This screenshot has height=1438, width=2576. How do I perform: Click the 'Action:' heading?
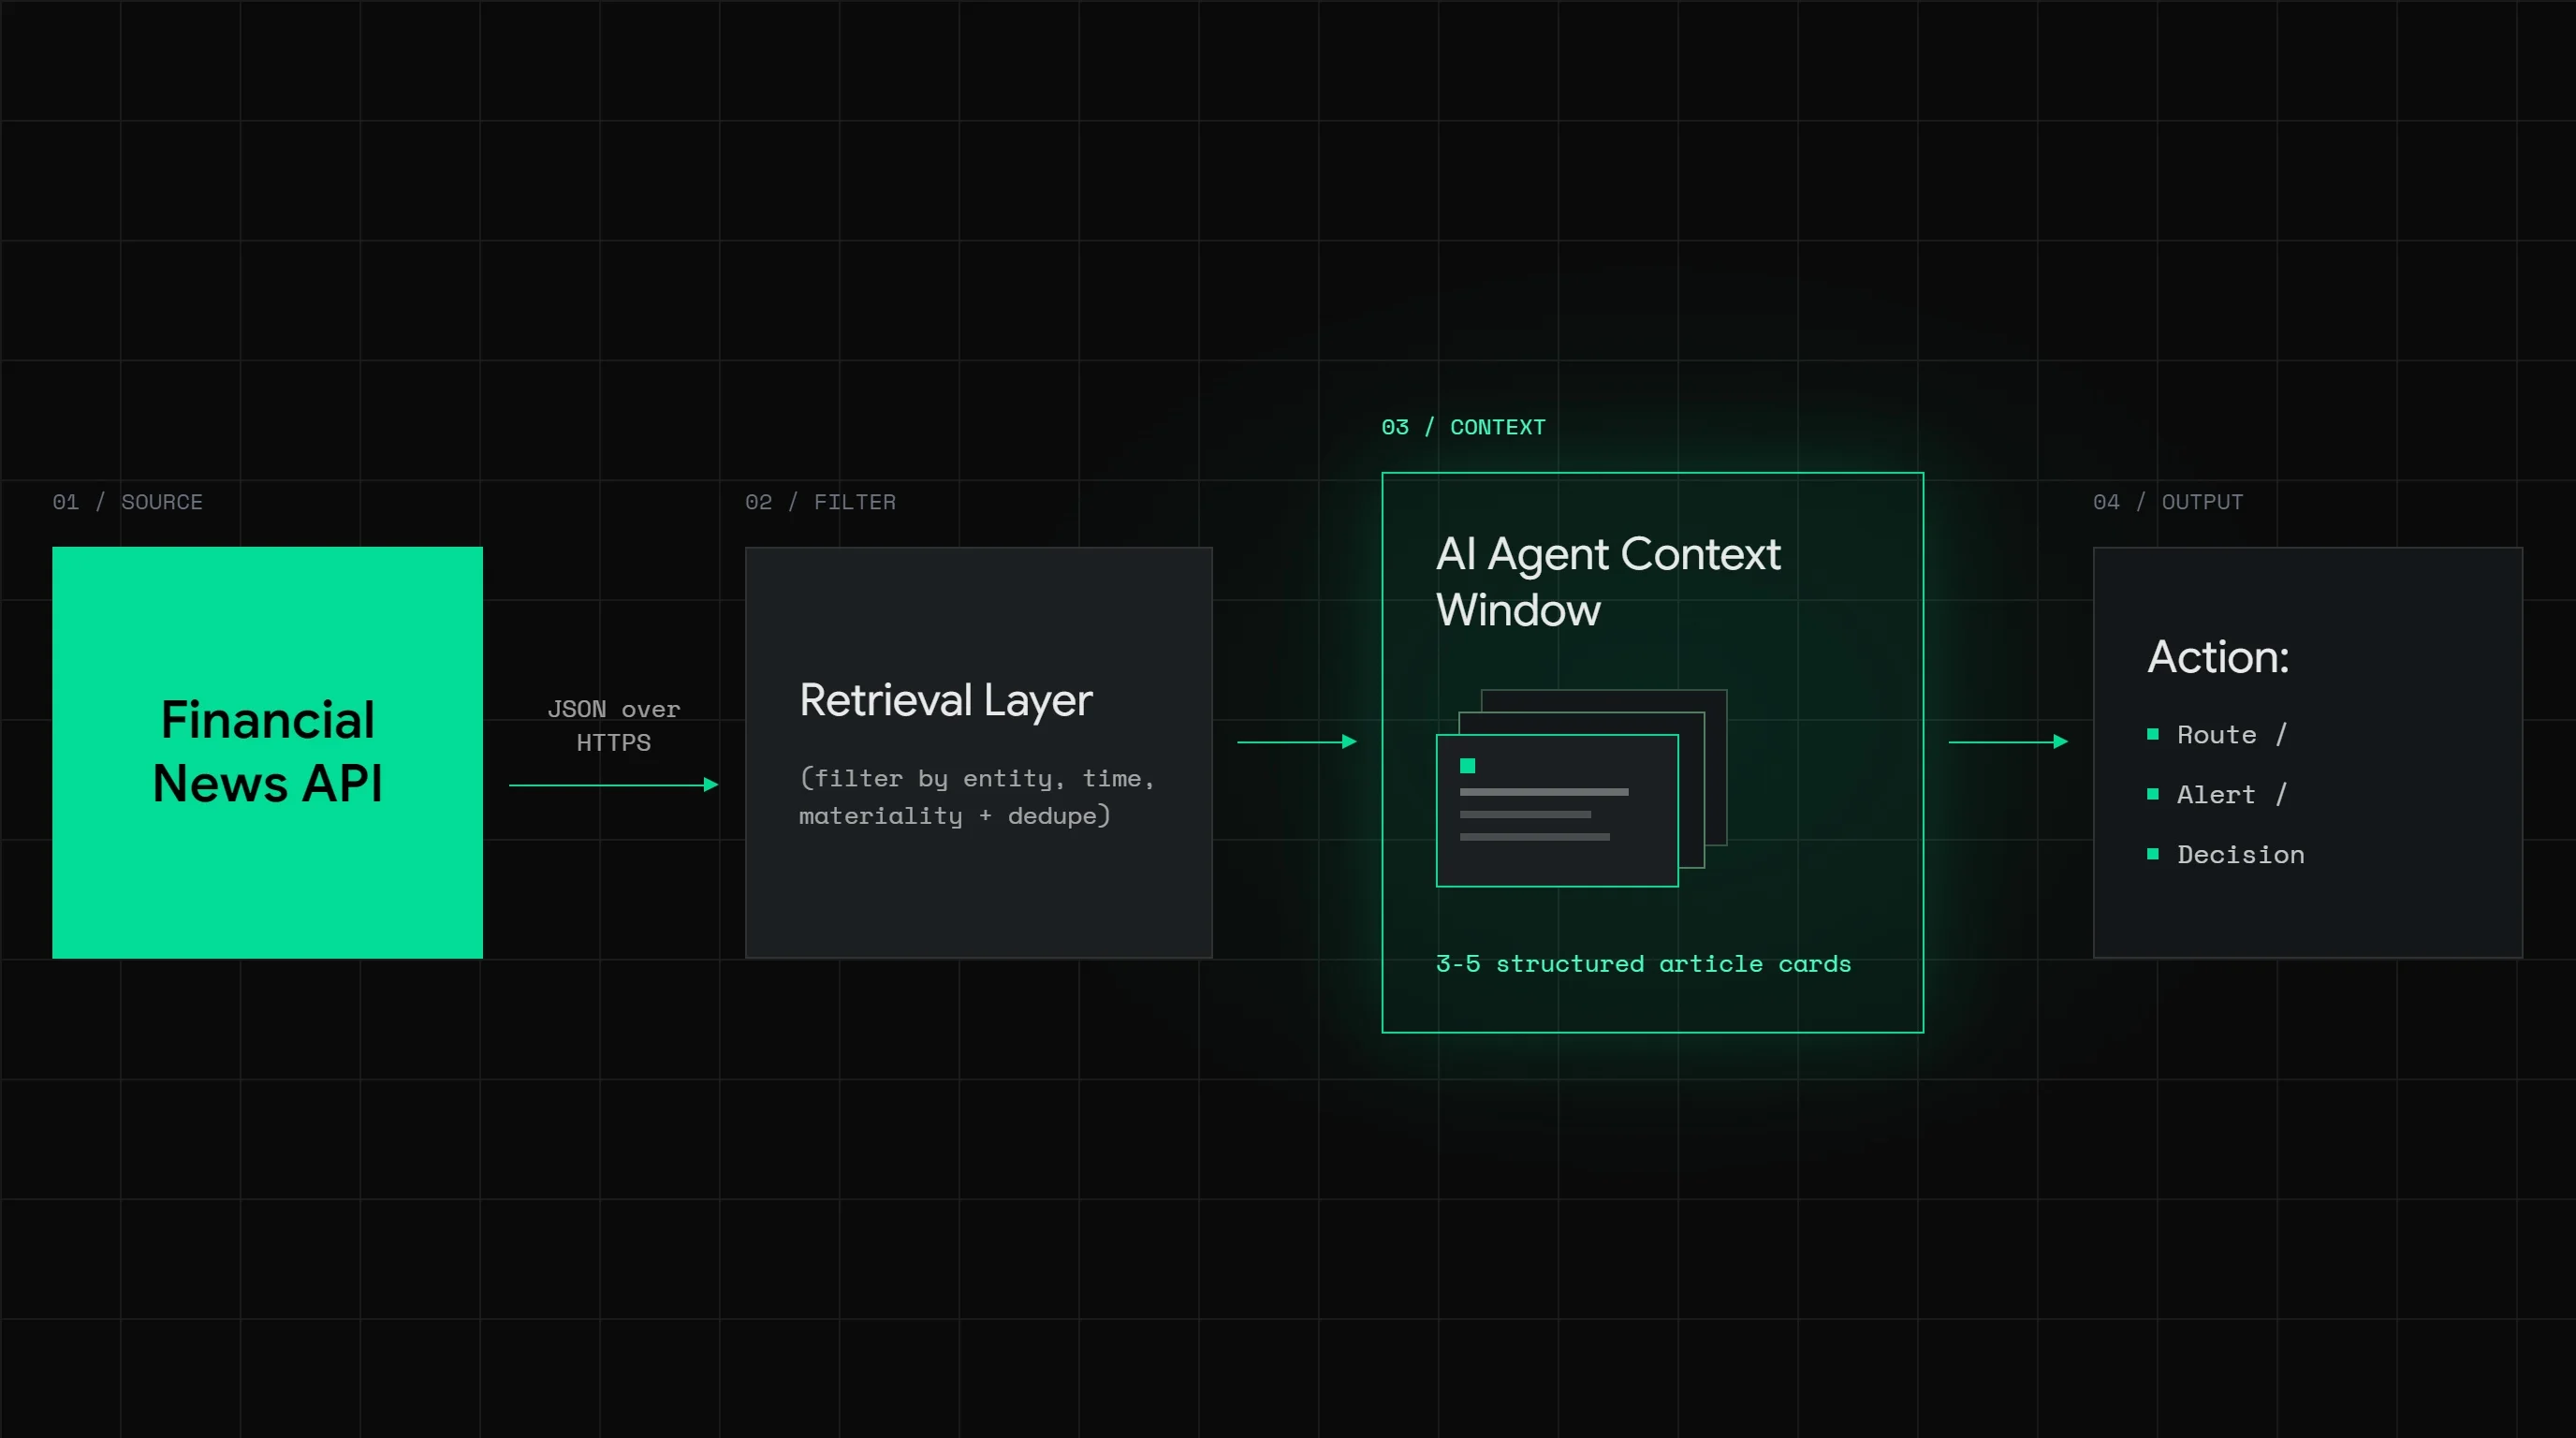coord(2217,657)
